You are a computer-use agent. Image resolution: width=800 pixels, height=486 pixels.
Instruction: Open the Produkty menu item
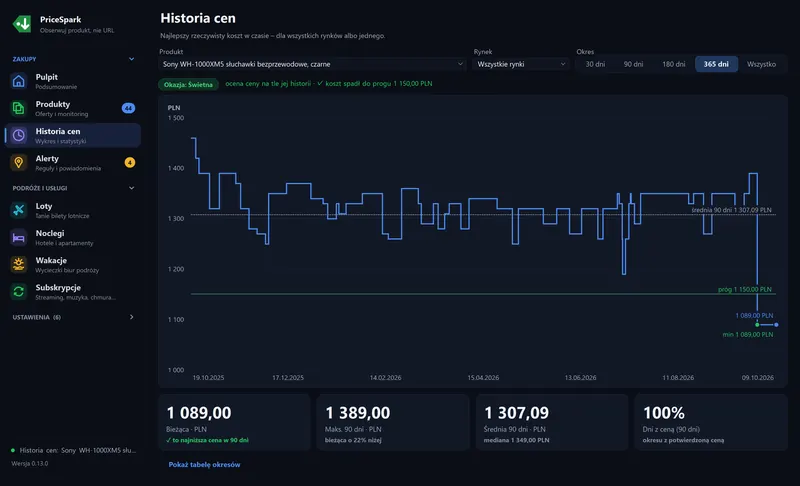(72, 108)
